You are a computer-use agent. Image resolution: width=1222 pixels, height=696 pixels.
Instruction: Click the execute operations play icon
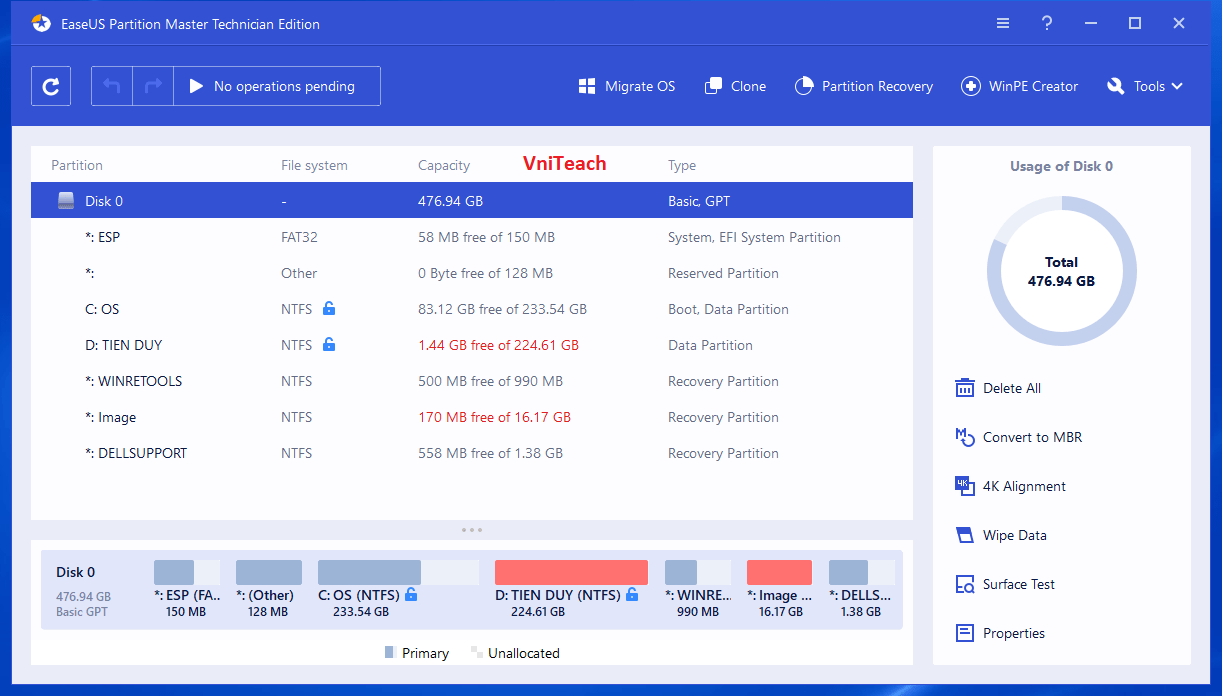coord(196,86)
